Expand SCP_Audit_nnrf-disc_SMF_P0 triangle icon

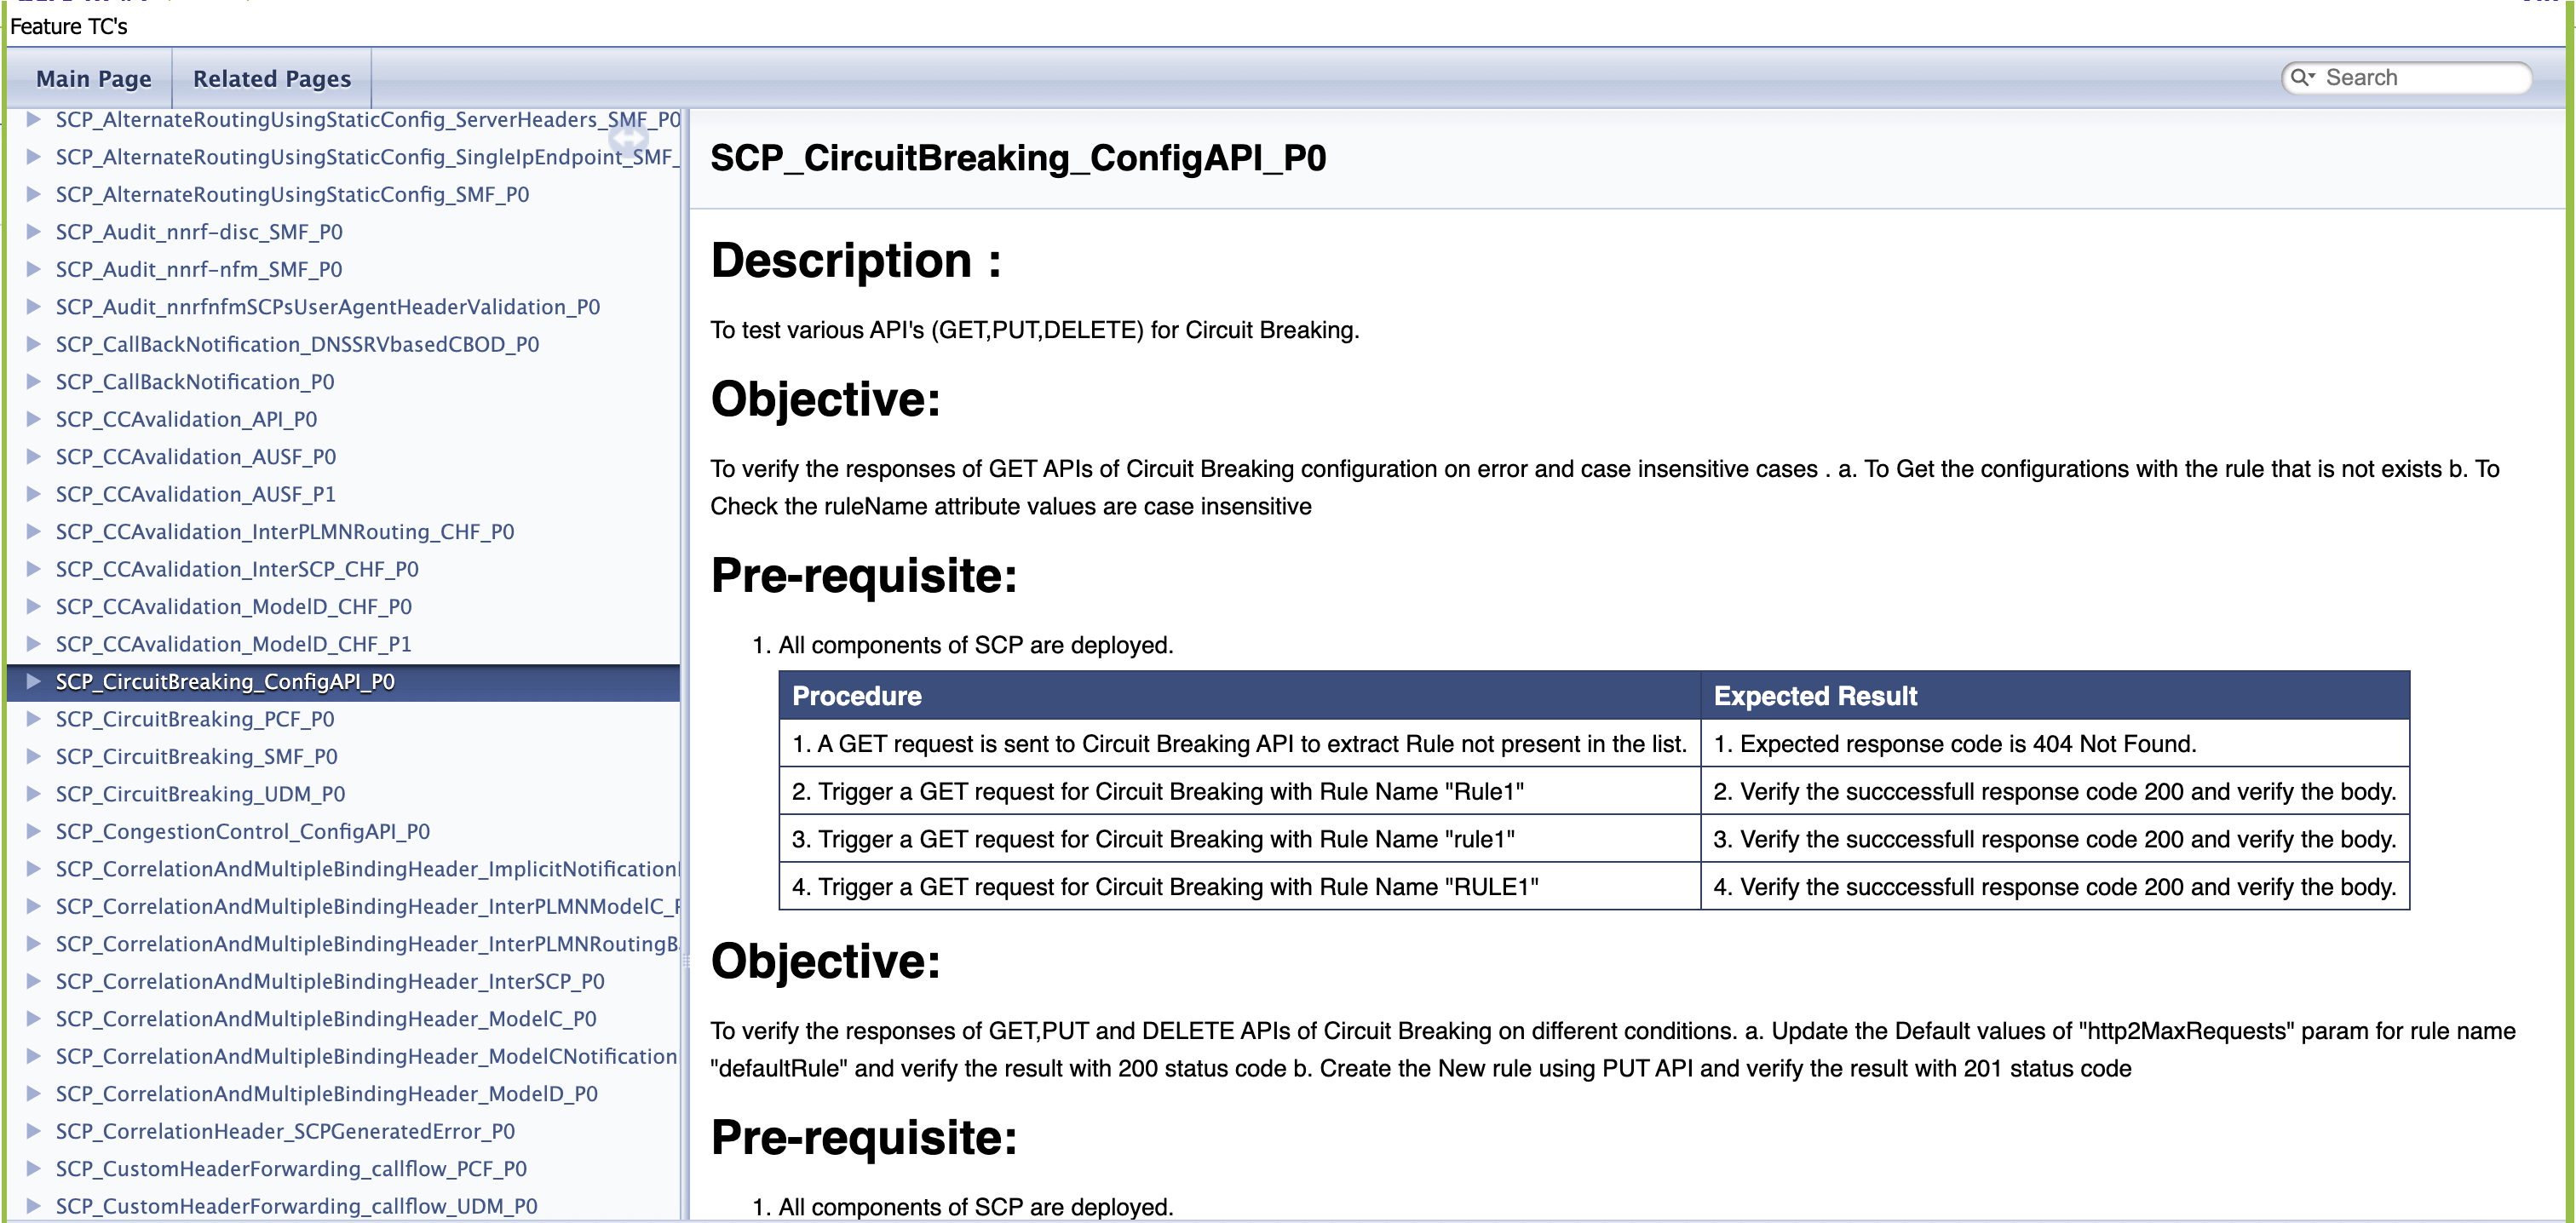[35, 231]
